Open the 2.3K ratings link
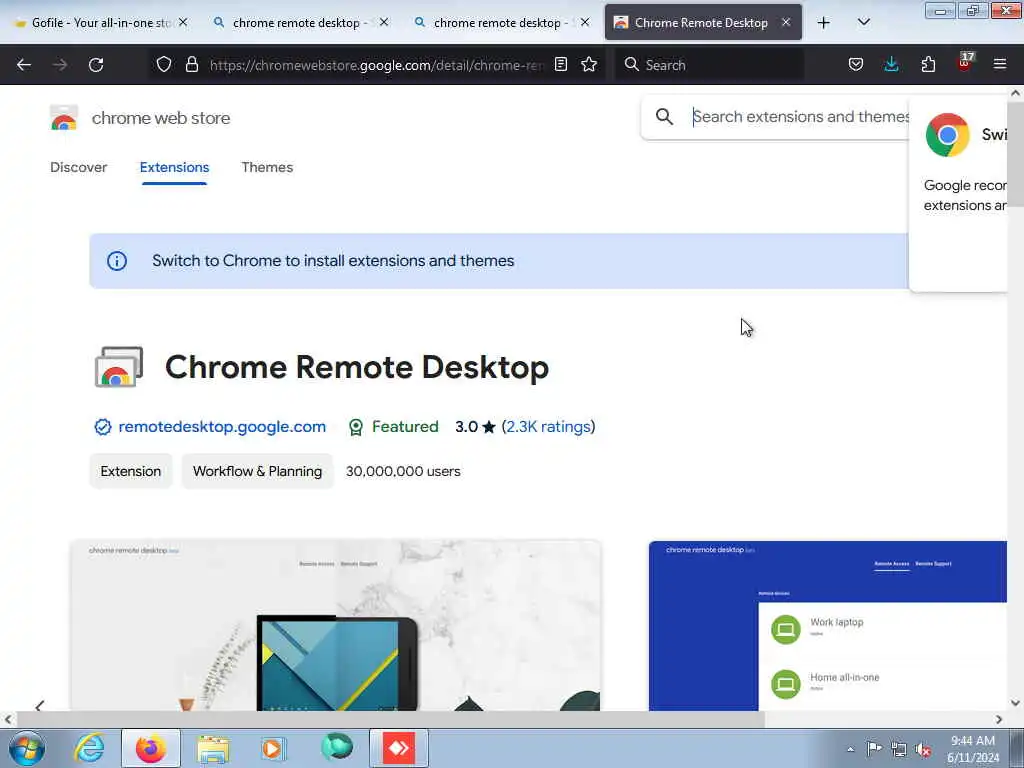This screenshot has height=768, width=1024. click(548, 427)
